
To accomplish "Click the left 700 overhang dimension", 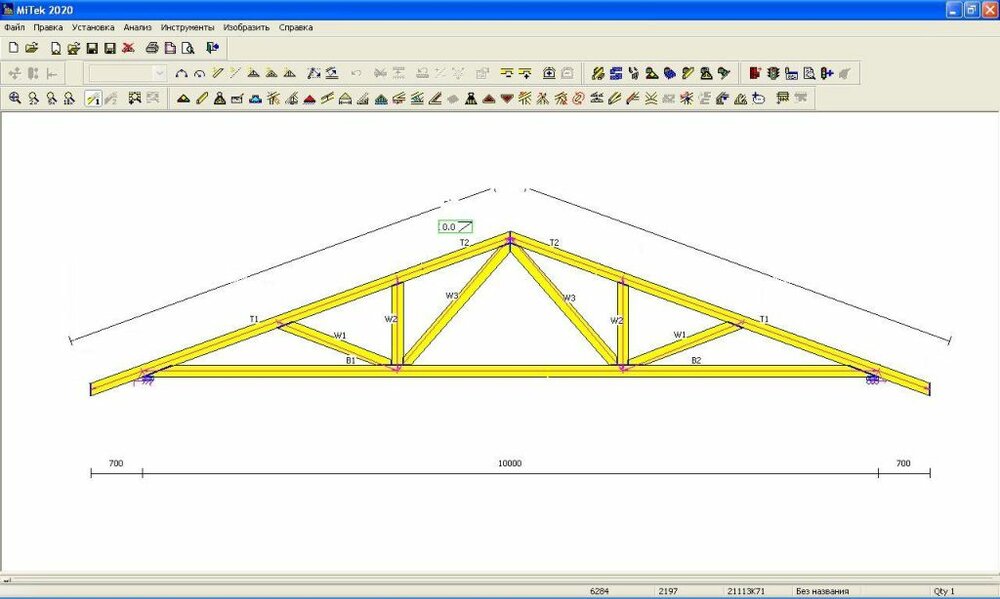I will pyautogui.click(x=116, y=463).
